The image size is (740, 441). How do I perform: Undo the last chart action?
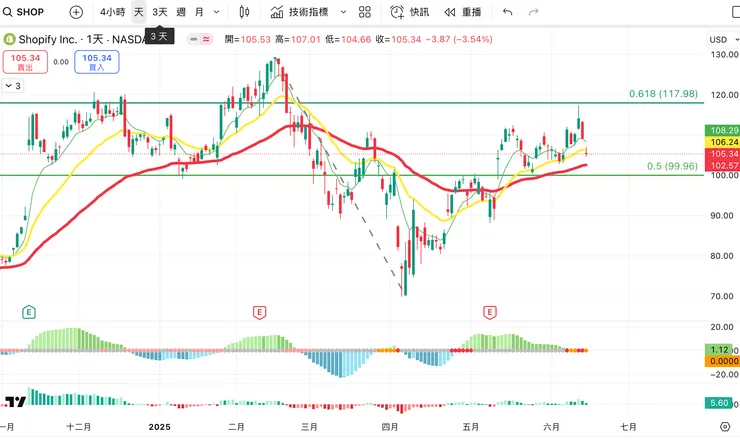(508, 12)
